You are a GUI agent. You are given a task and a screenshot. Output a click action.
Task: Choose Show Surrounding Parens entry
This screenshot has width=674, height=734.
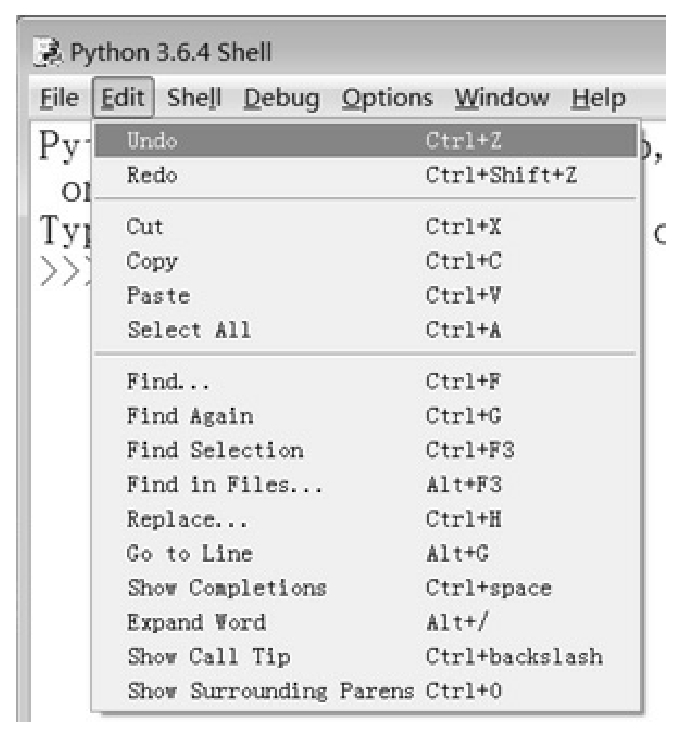coord(366,691)
